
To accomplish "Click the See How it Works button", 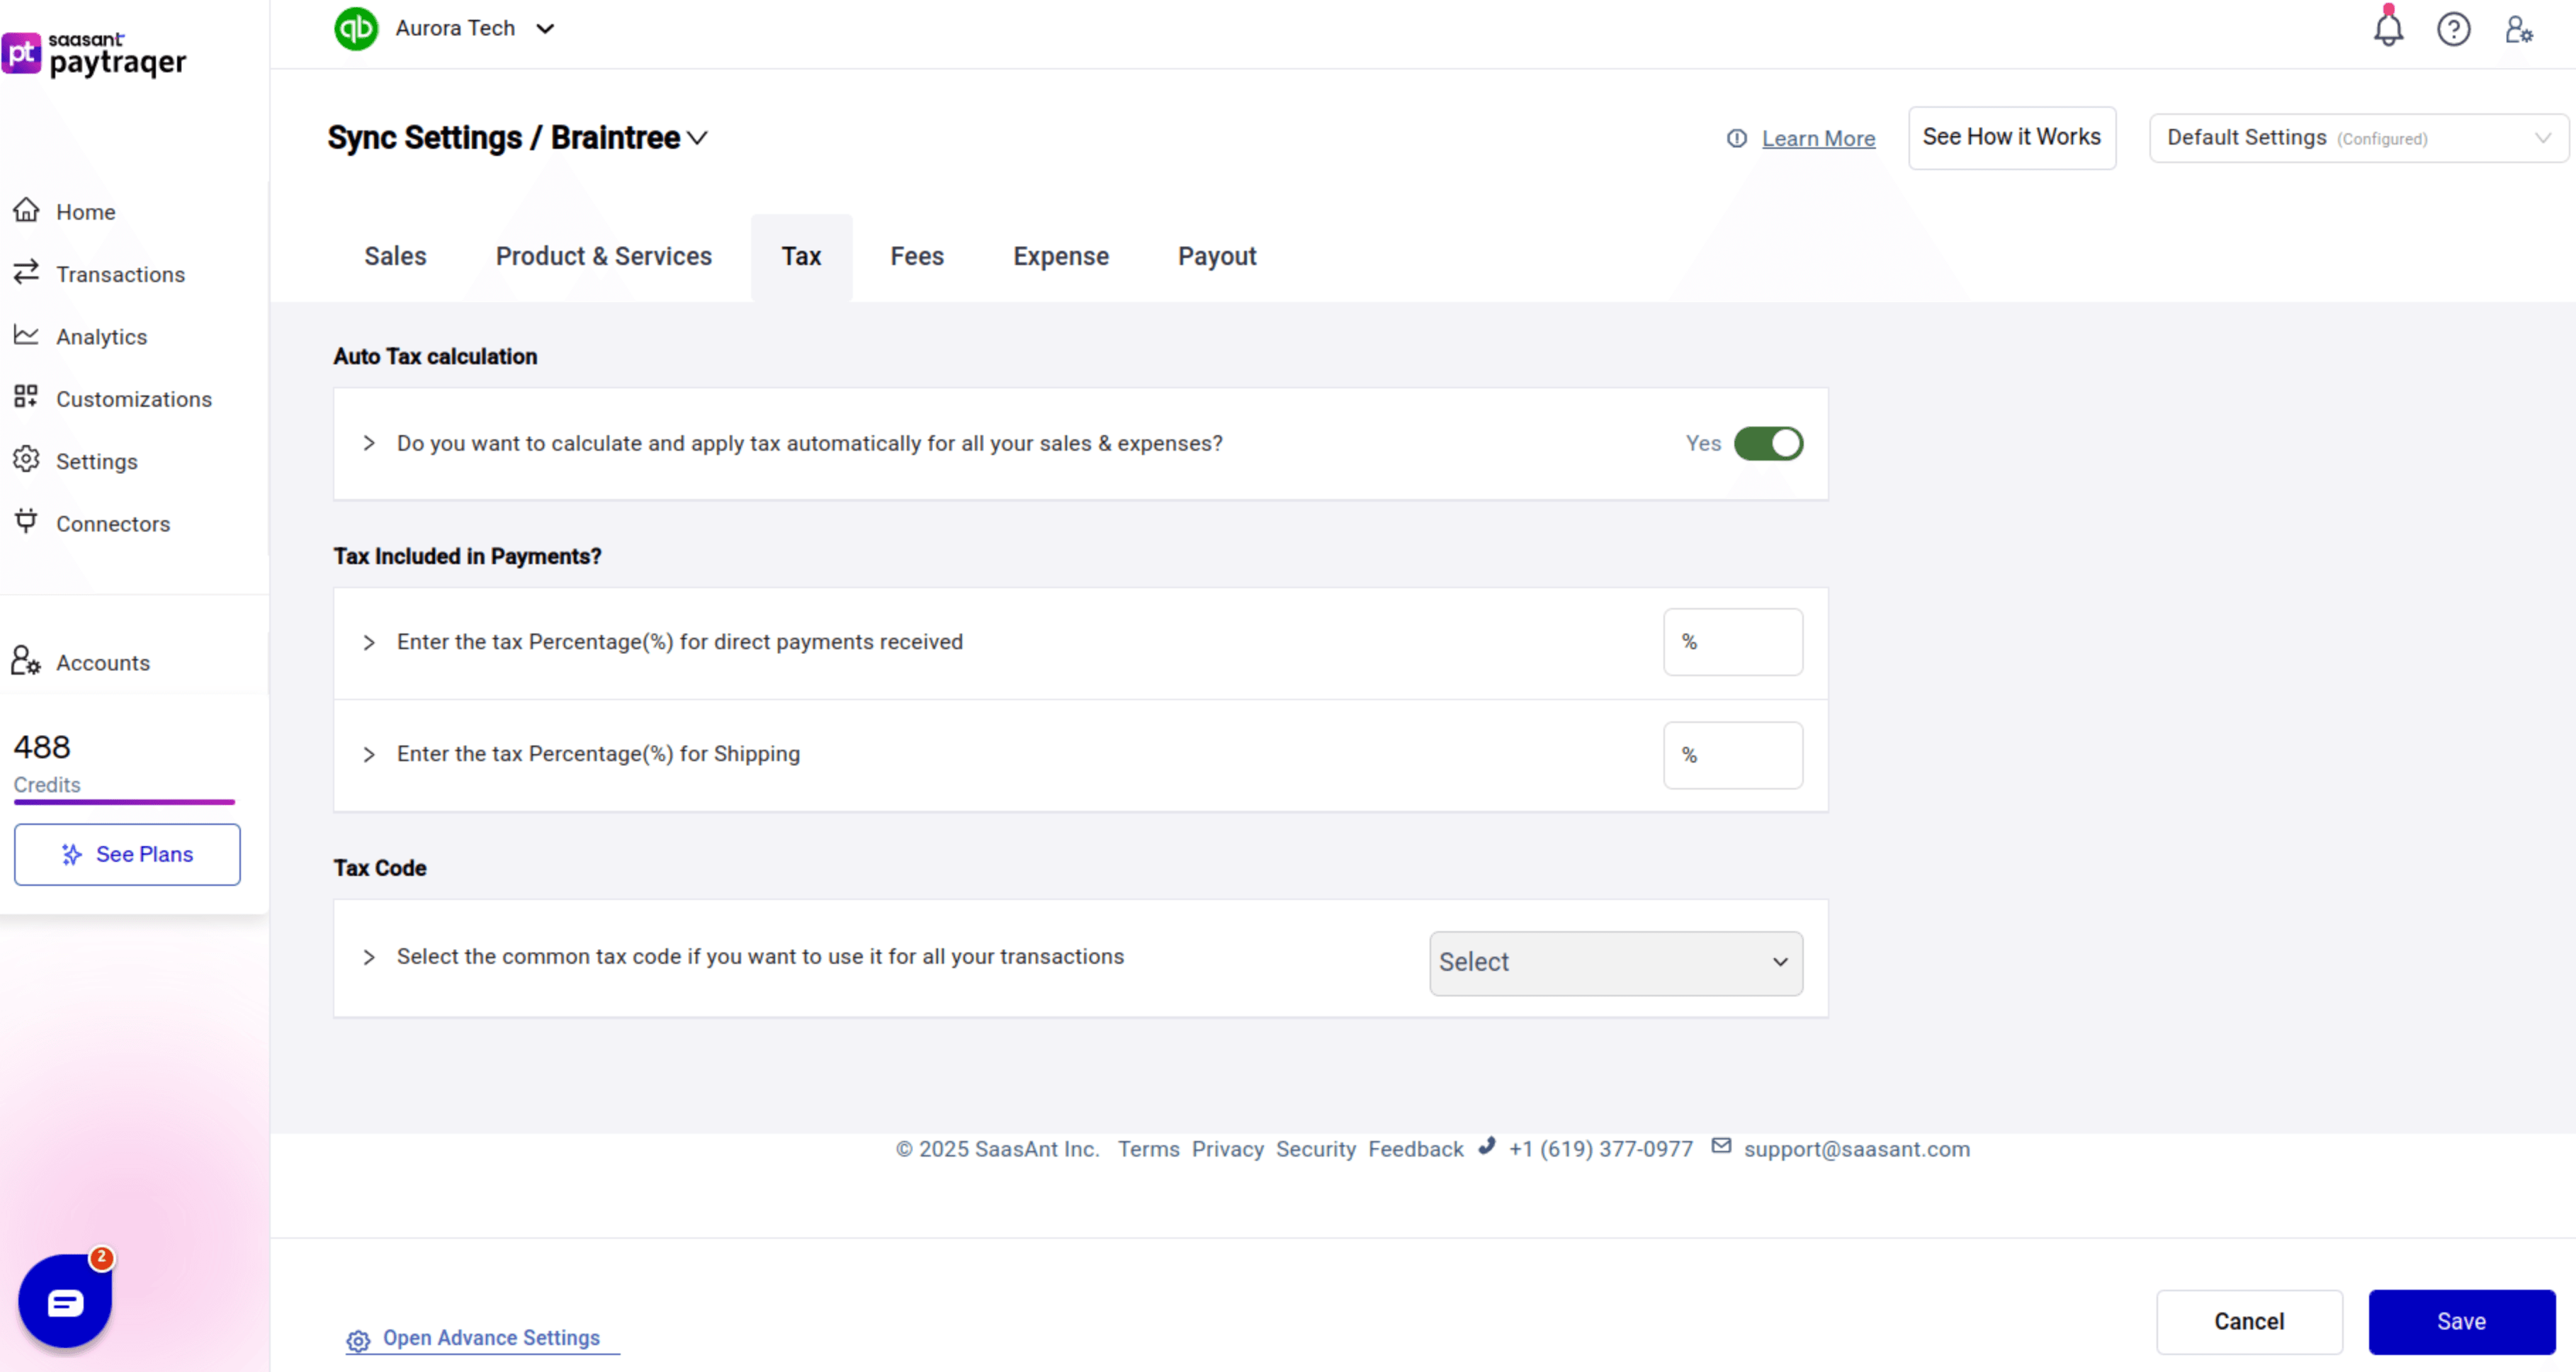I will (x=2012, y=137).
